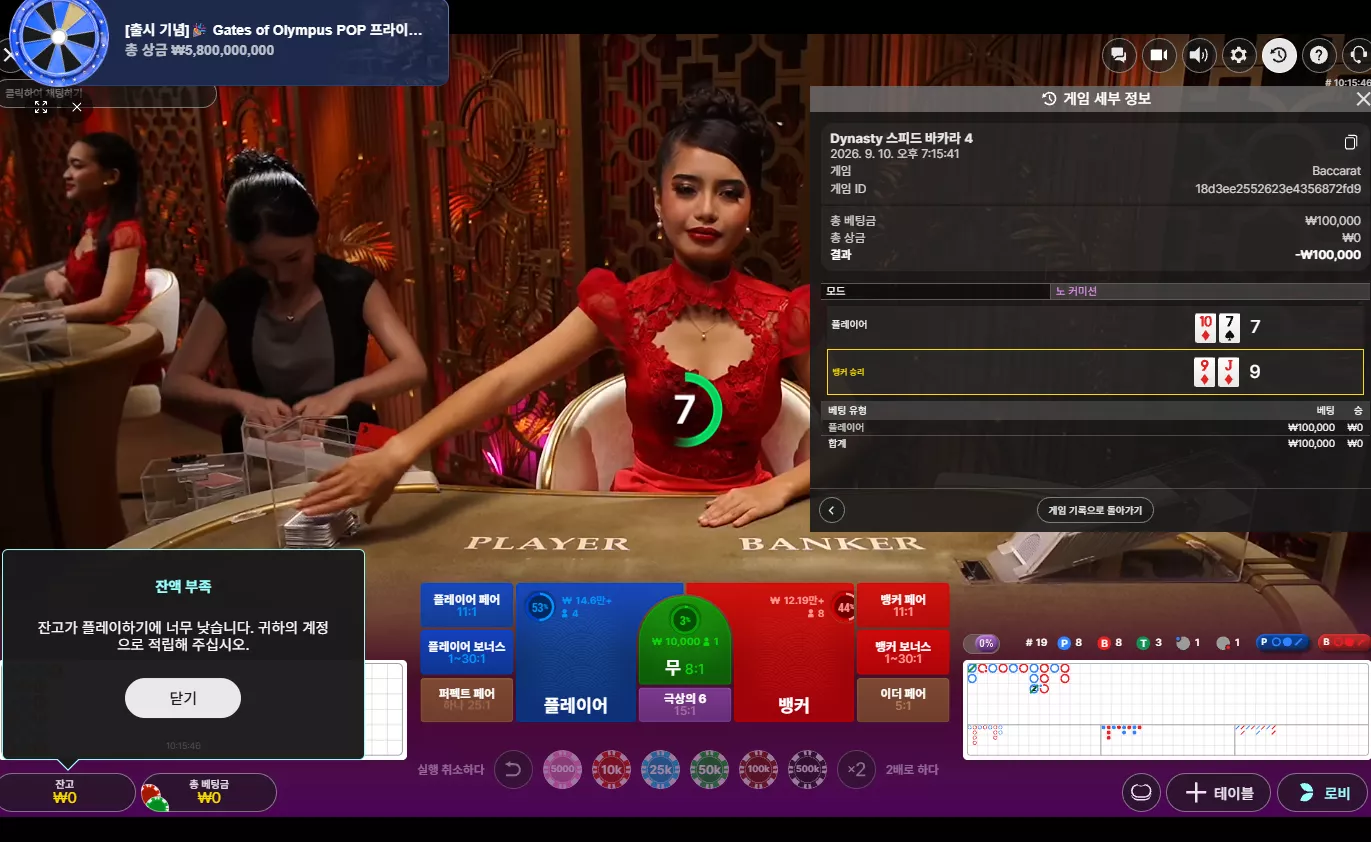
Task: Select the 500k betting chip
Action: point(807,769)
